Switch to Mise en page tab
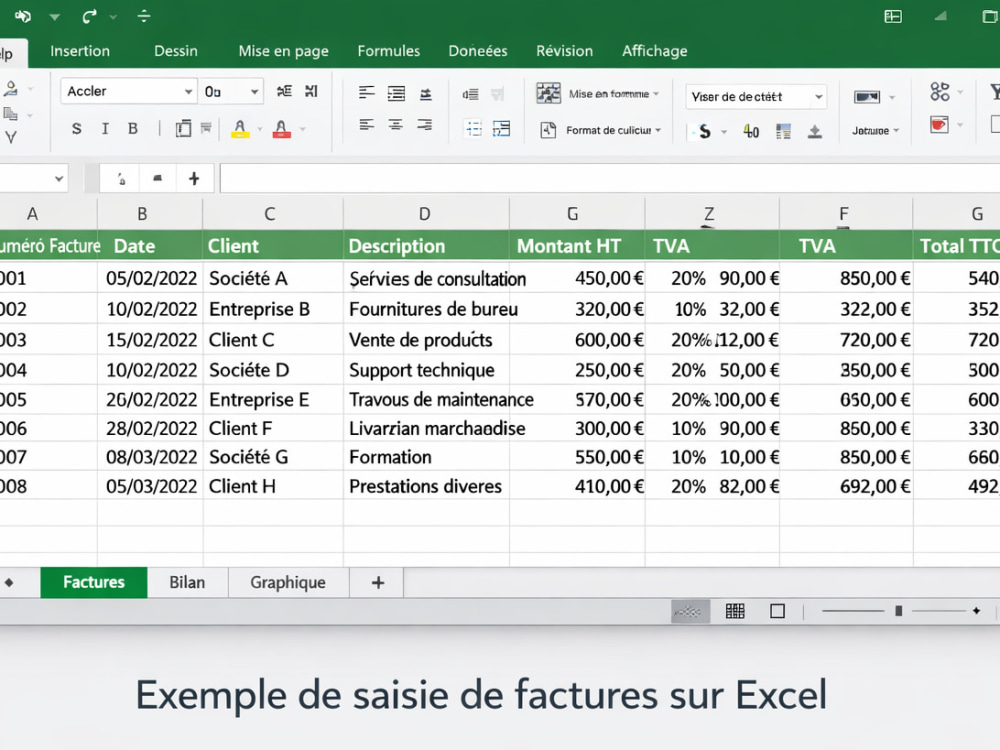Viewport: 1000px width, 750px height. 283,51
